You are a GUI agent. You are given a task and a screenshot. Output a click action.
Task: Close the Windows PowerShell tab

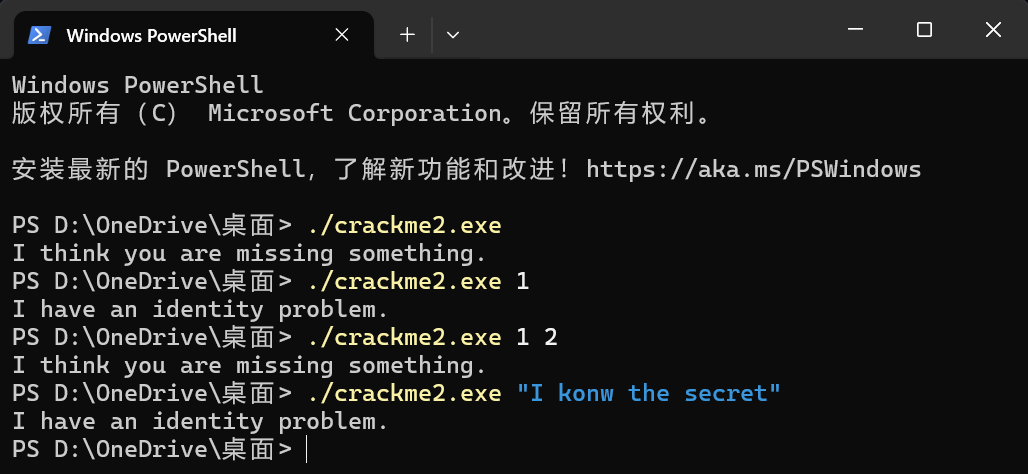pyautogui.click(x=342, y=35)
